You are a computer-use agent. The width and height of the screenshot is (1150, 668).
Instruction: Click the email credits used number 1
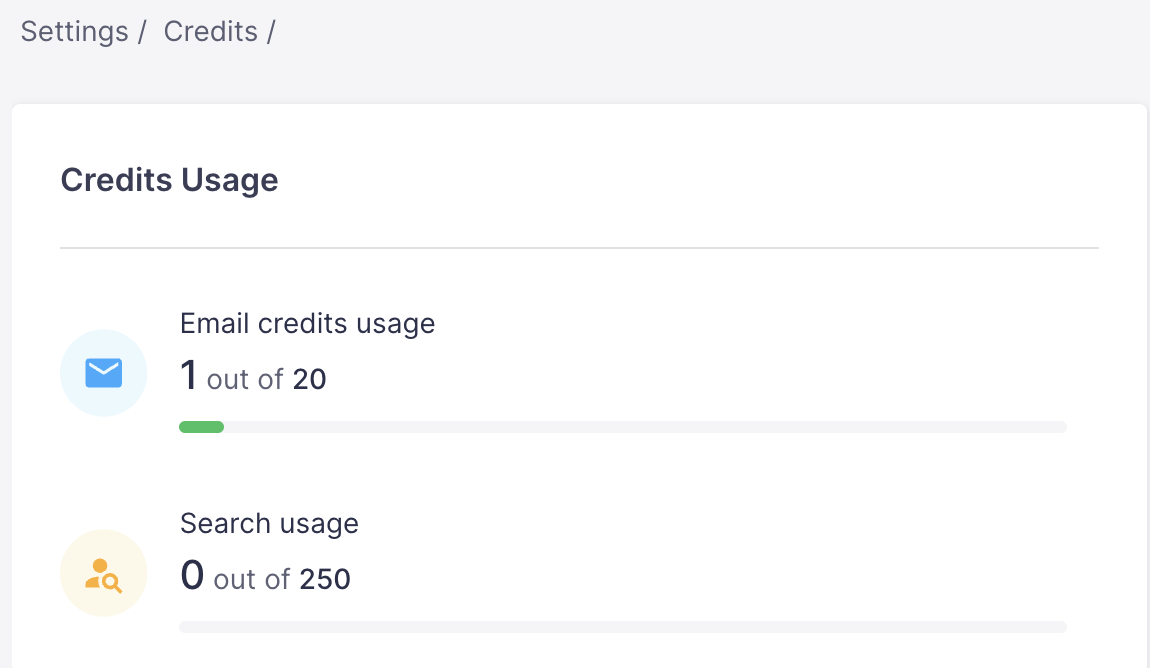click(x=189, y=376)
